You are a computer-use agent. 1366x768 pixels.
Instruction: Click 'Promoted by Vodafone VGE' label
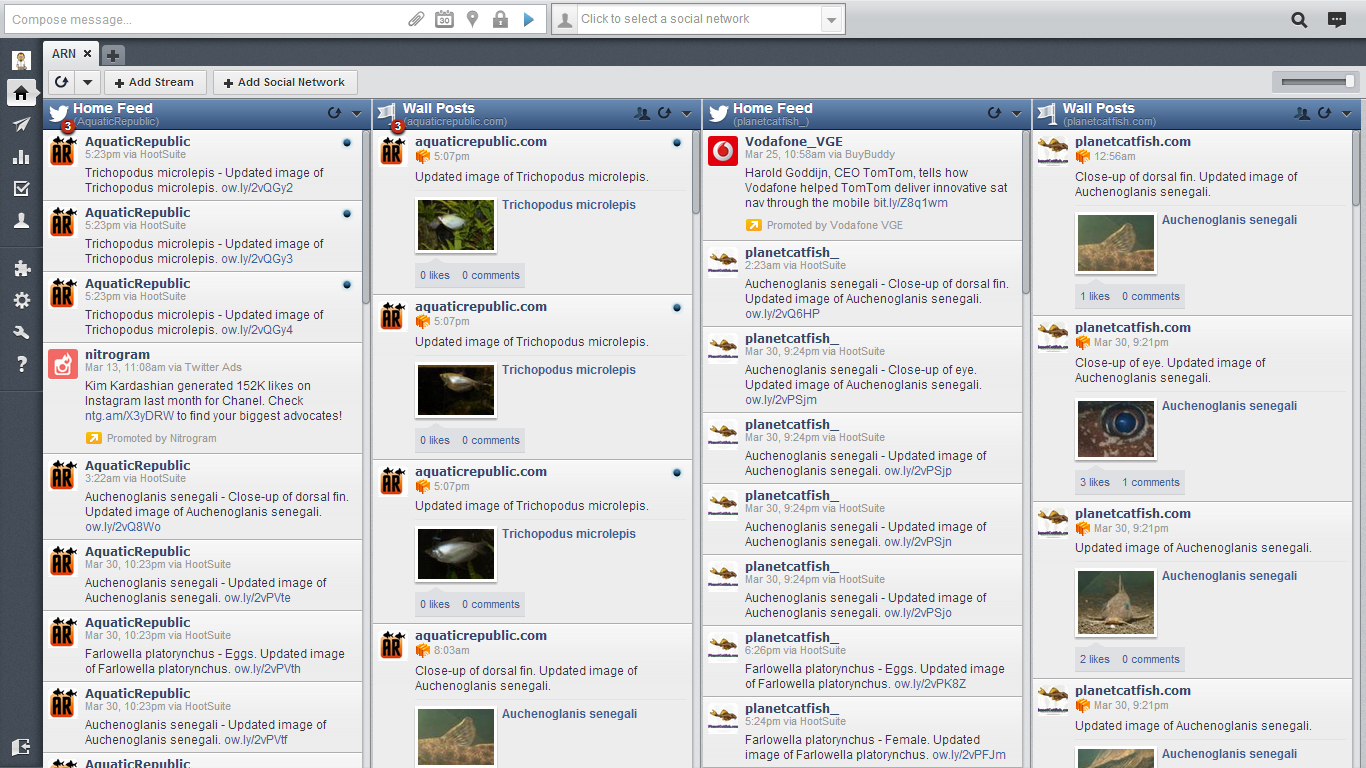(834, 225)
